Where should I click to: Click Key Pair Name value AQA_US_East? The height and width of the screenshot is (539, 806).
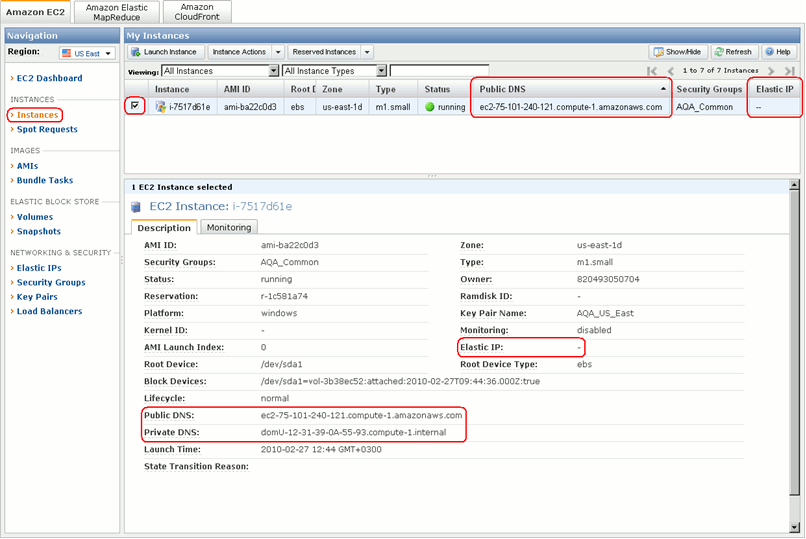605,313
